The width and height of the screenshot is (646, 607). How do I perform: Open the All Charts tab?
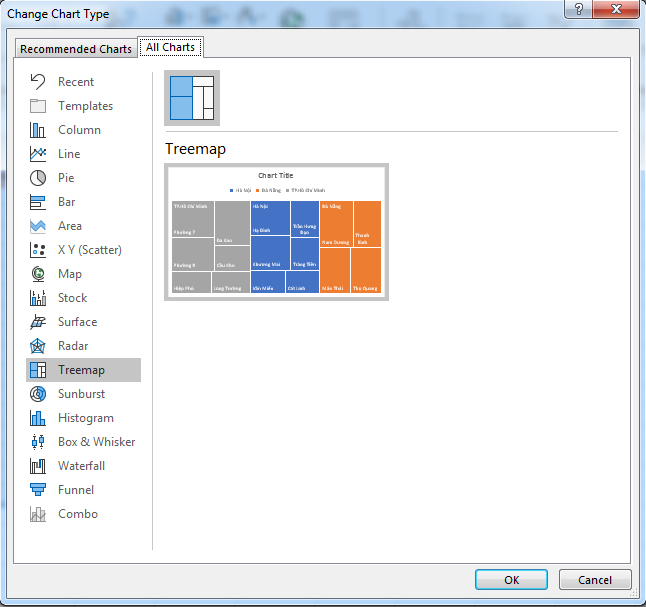pos(171,48)
